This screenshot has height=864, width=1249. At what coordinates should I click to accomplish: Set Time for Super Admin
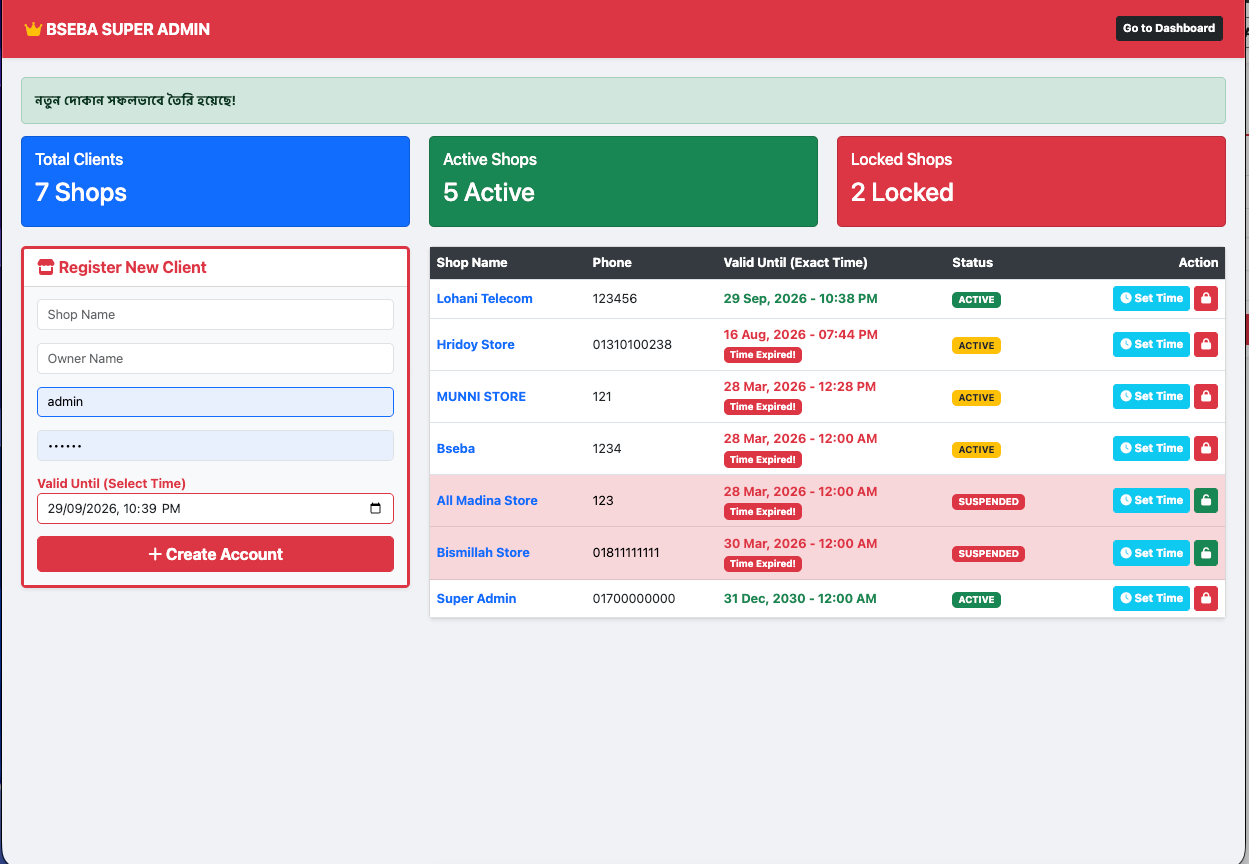[x=1151, y=598]
